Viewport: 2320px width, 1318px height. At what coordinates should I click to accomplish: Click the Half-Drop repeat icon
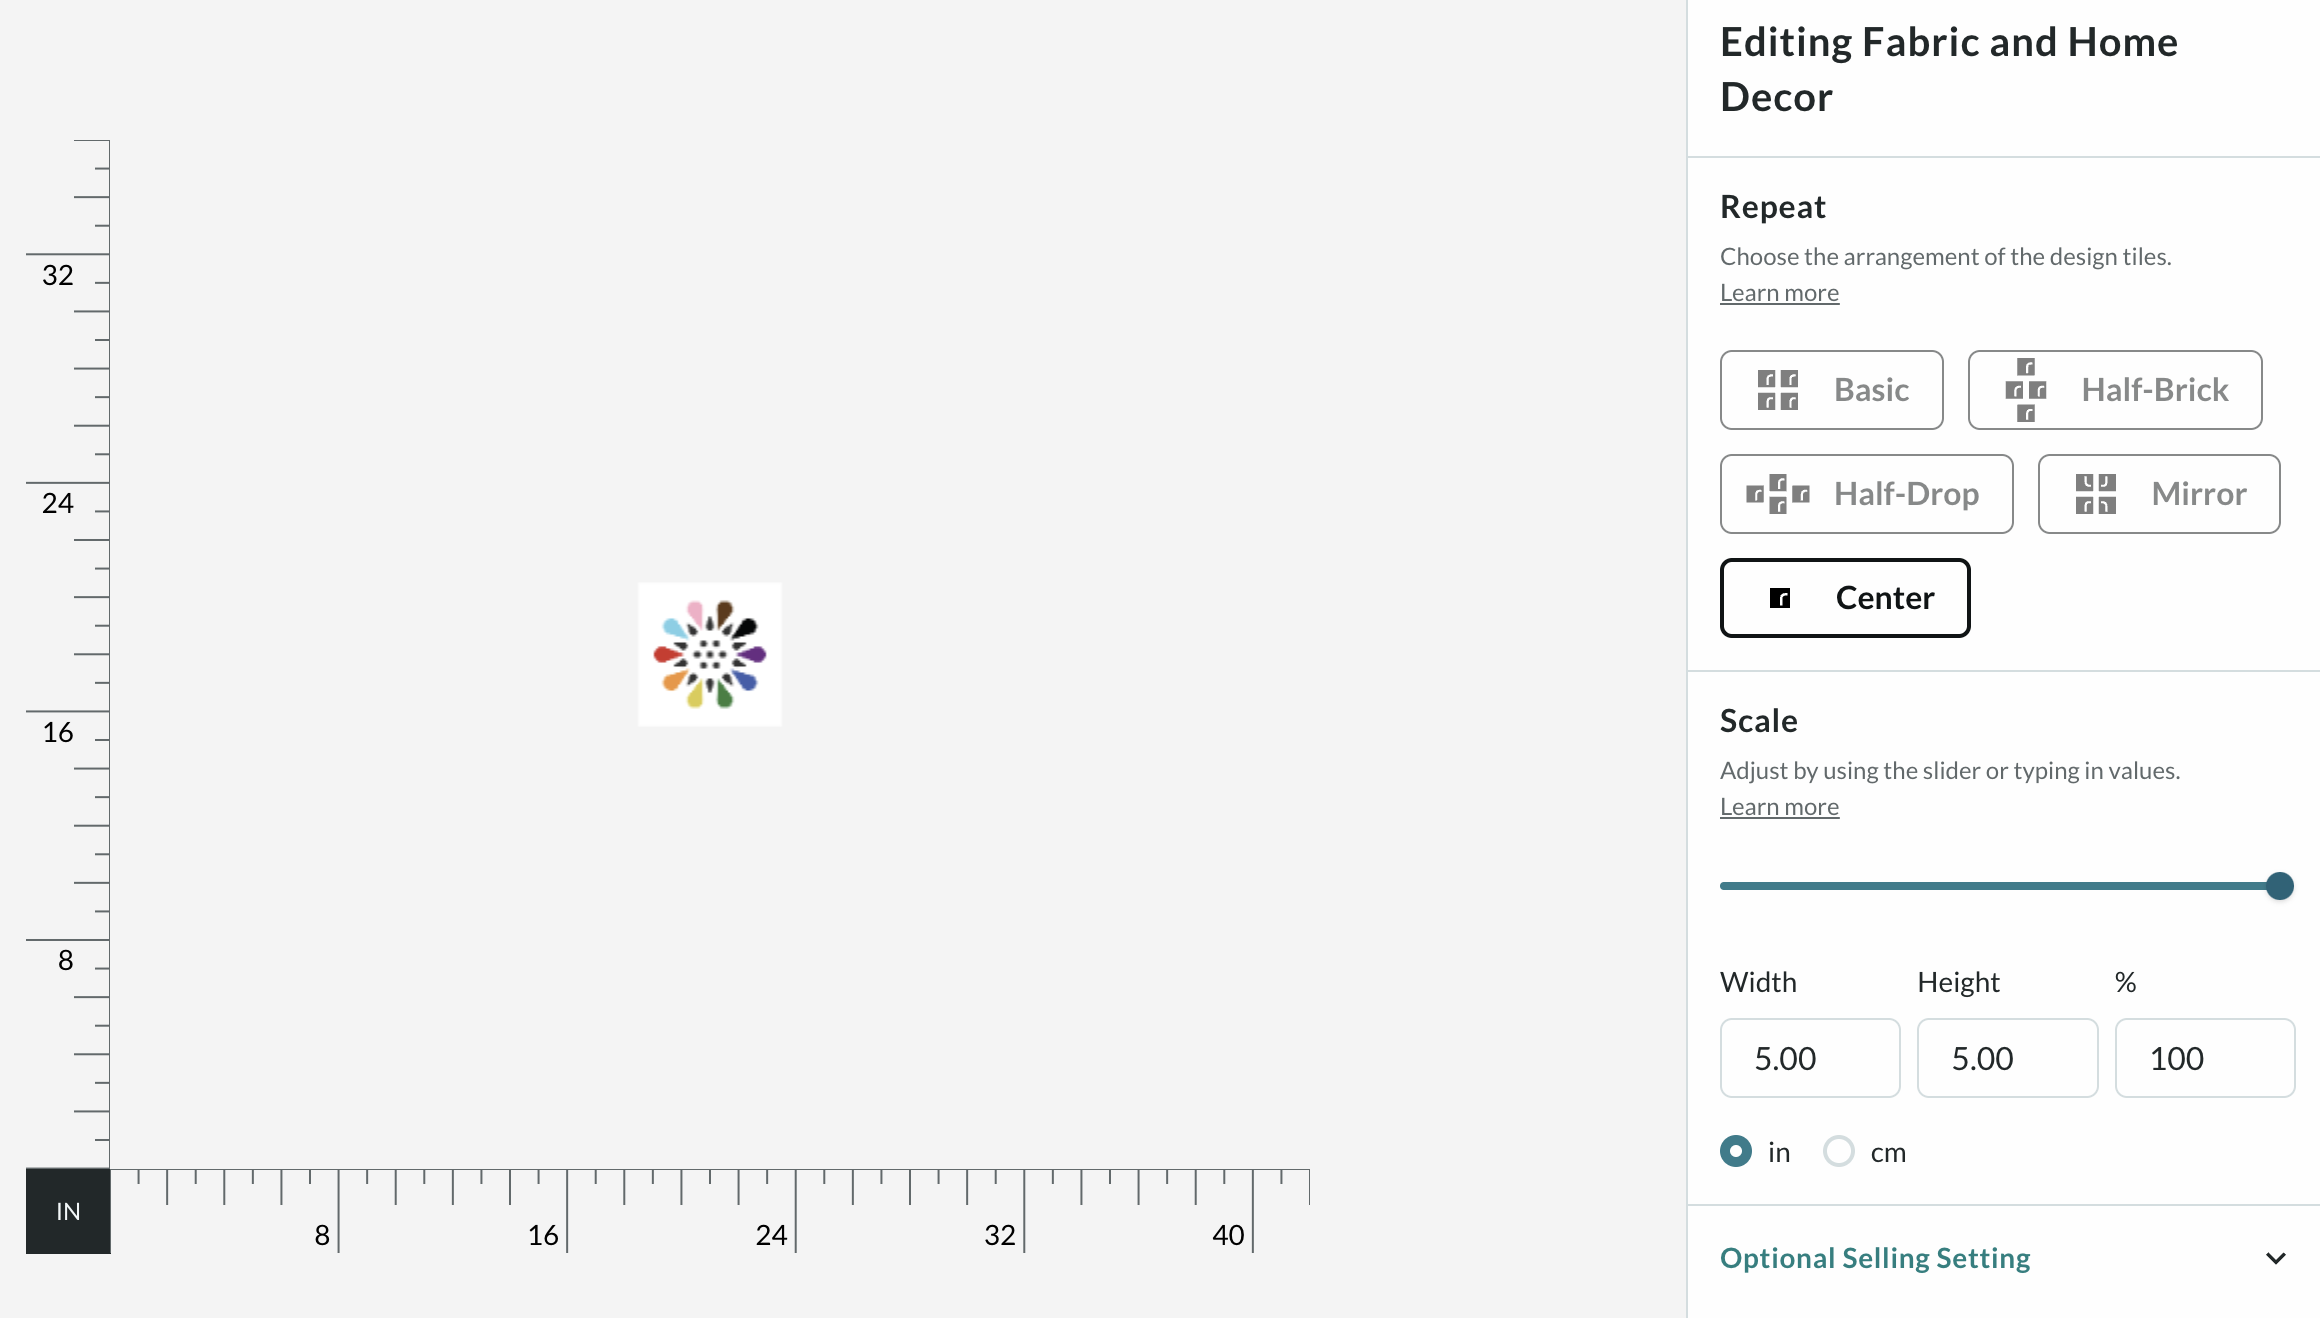click(1778, 494)
